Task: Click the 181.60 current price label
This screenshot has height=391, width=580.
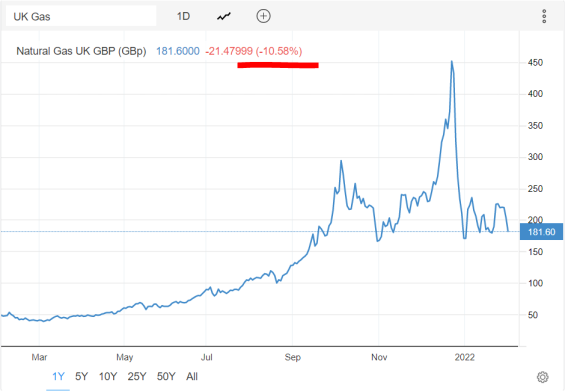Action: 541,232
